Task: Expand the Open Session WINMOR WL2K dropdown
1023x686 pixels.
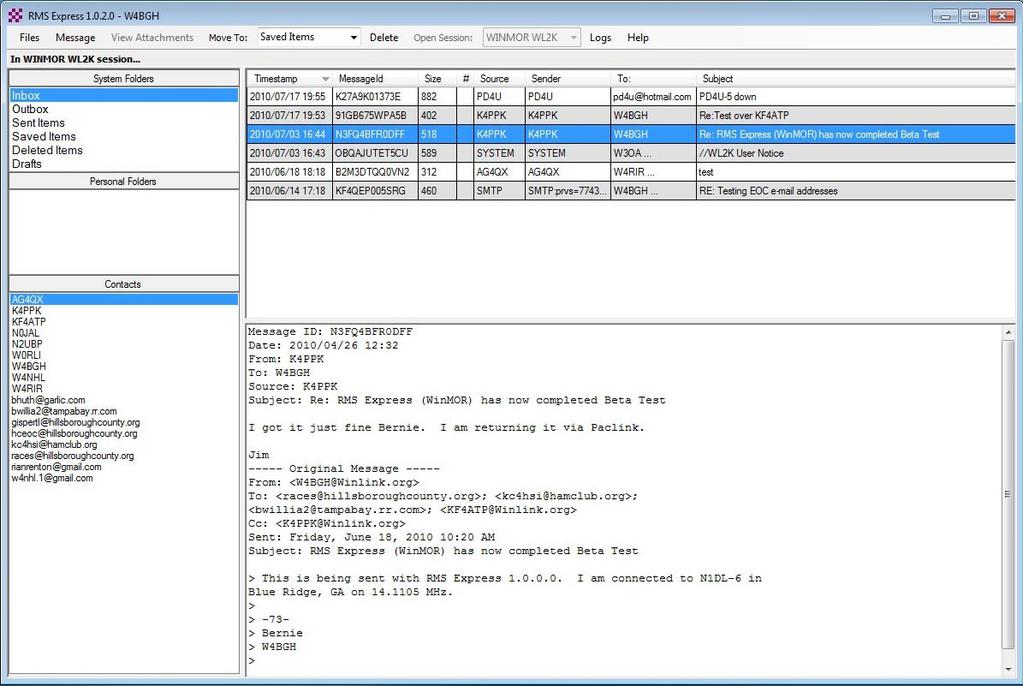Action: [x=573, y=37]
